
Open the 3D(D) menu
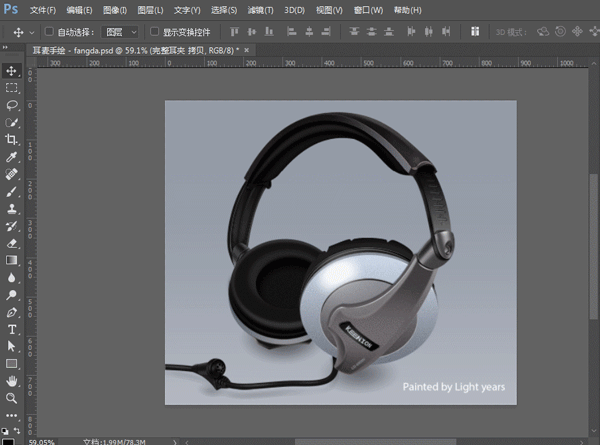pos(294,10)
